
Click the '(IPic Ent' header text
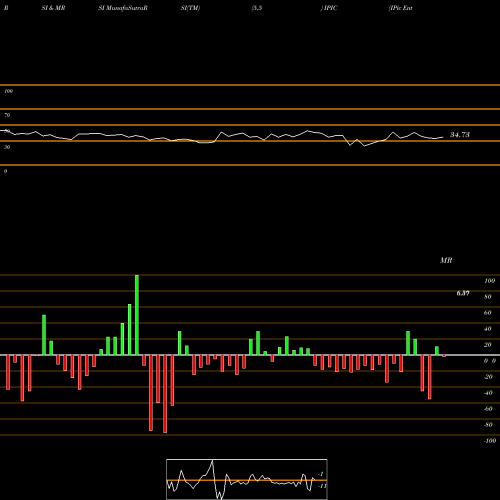point(401,8)
